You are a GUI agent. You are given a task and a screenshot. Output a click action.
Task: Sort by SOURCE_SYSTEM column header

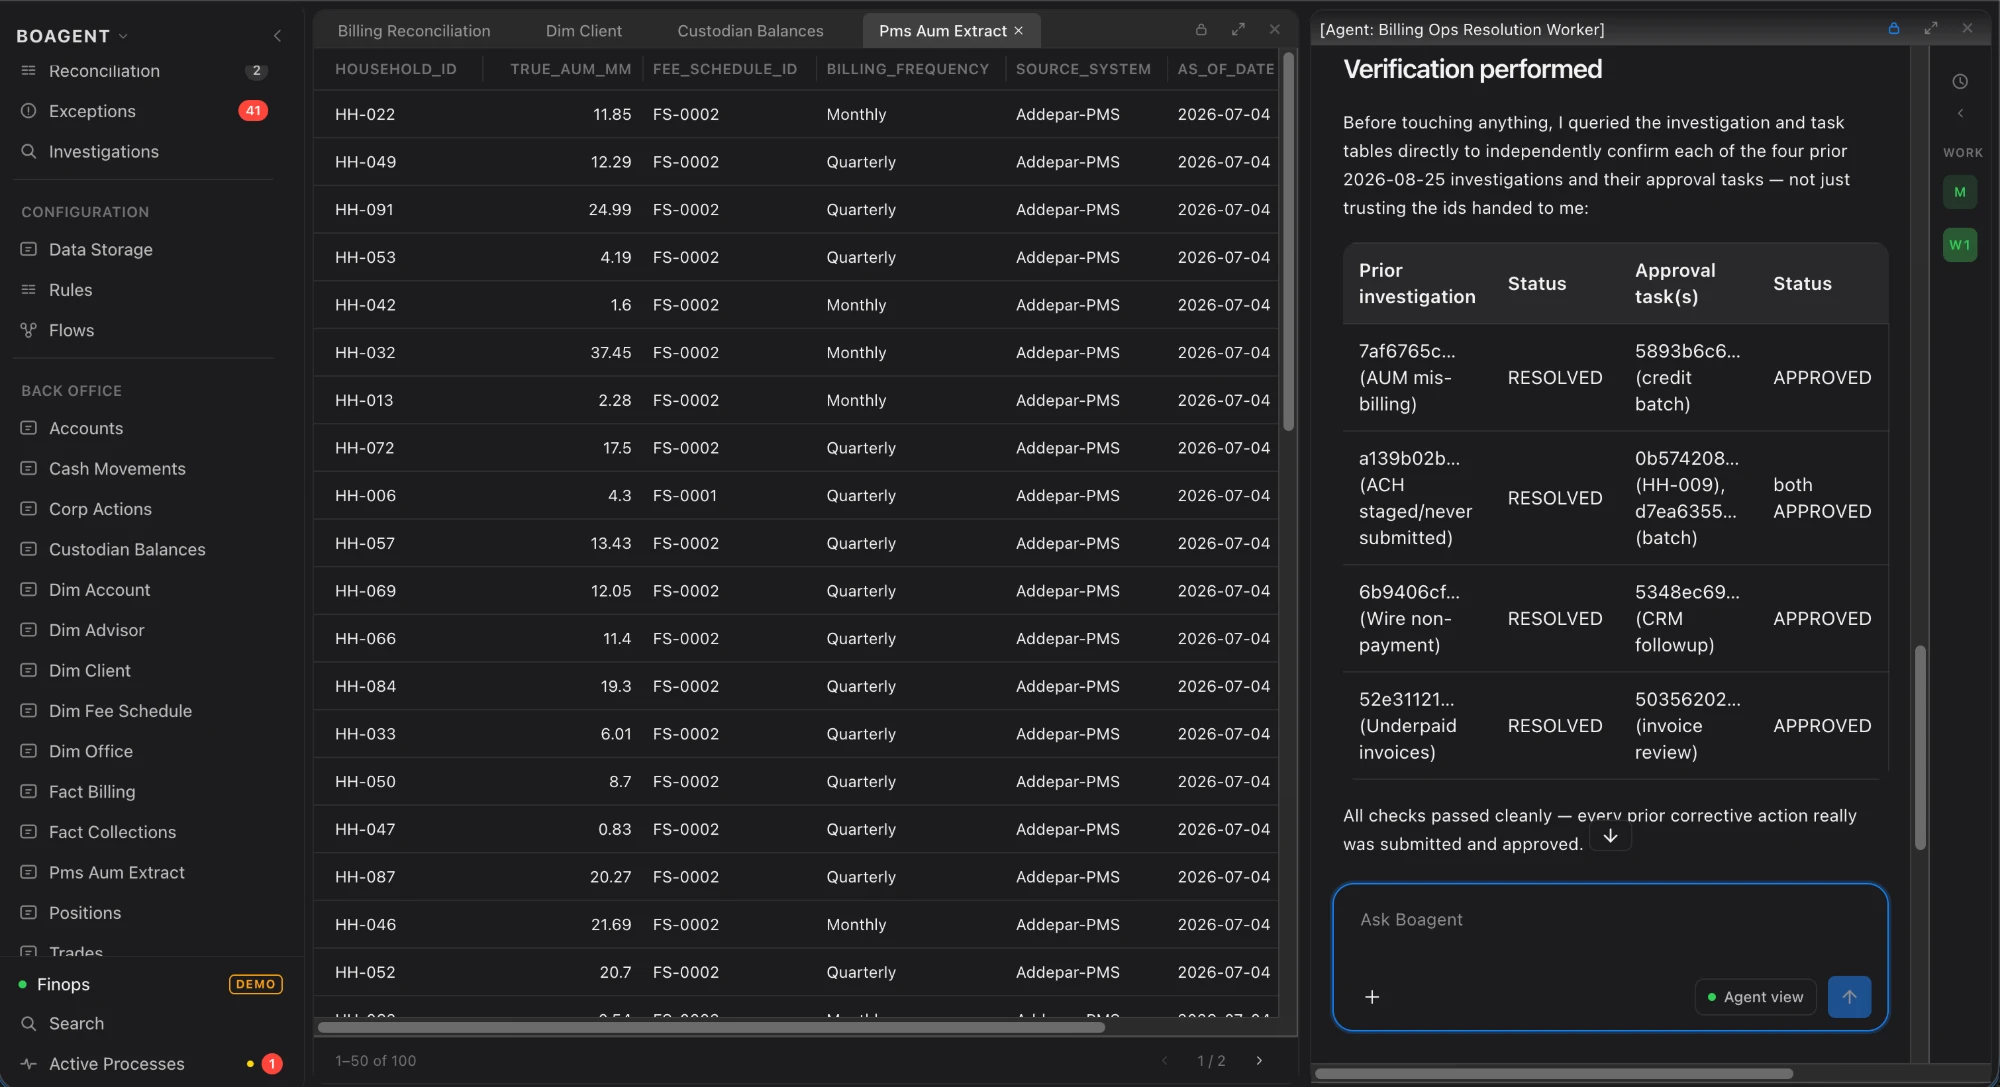pos(1083,69)
